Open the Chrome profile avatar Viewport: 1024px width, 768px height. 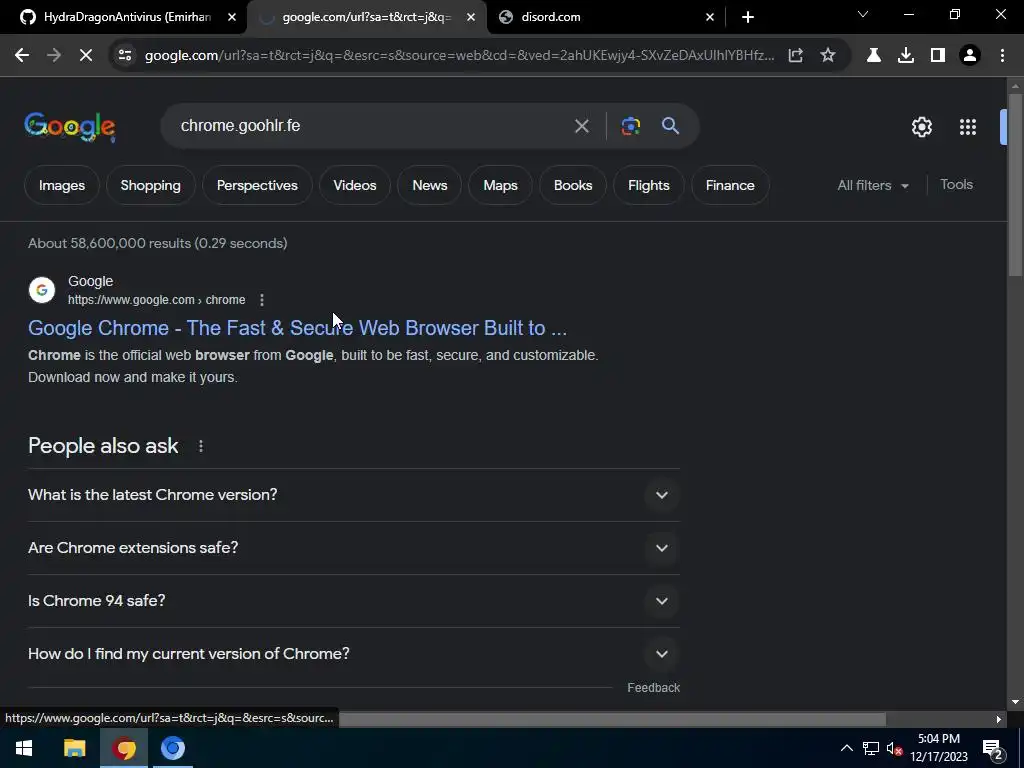tap(970, 56)
